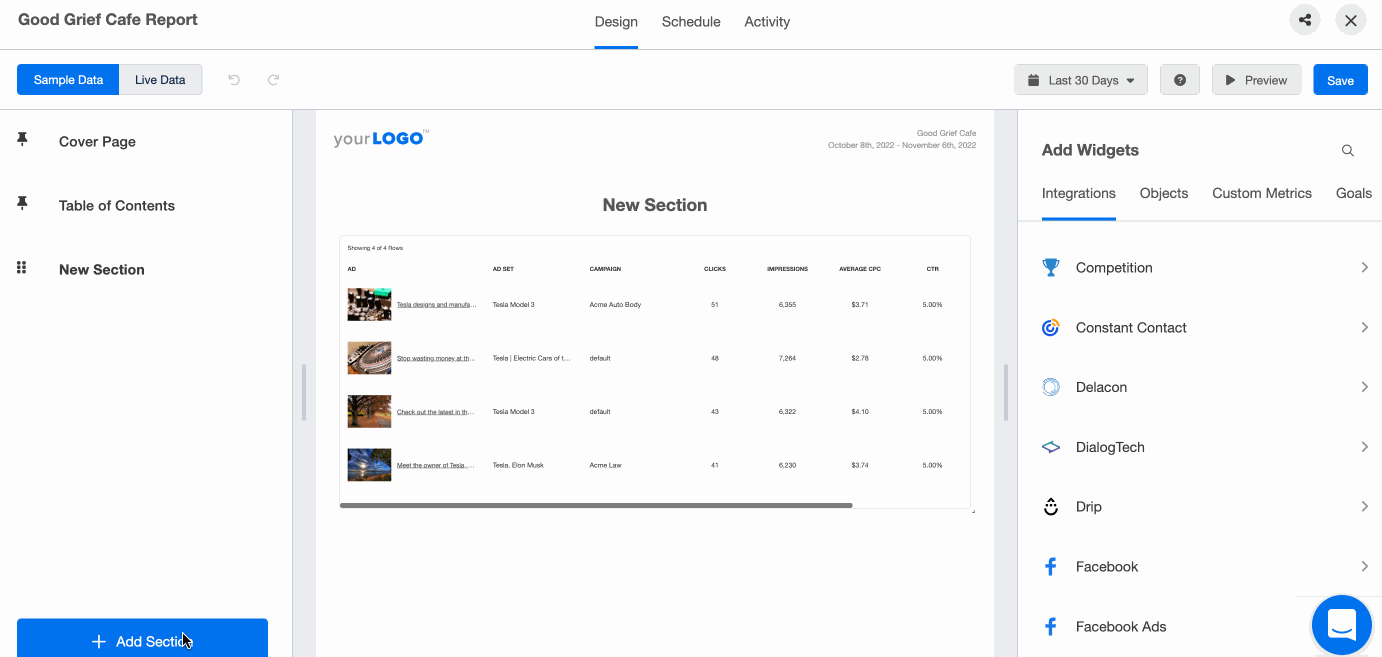Click the Cover Page pin icon

pos(22,141)
